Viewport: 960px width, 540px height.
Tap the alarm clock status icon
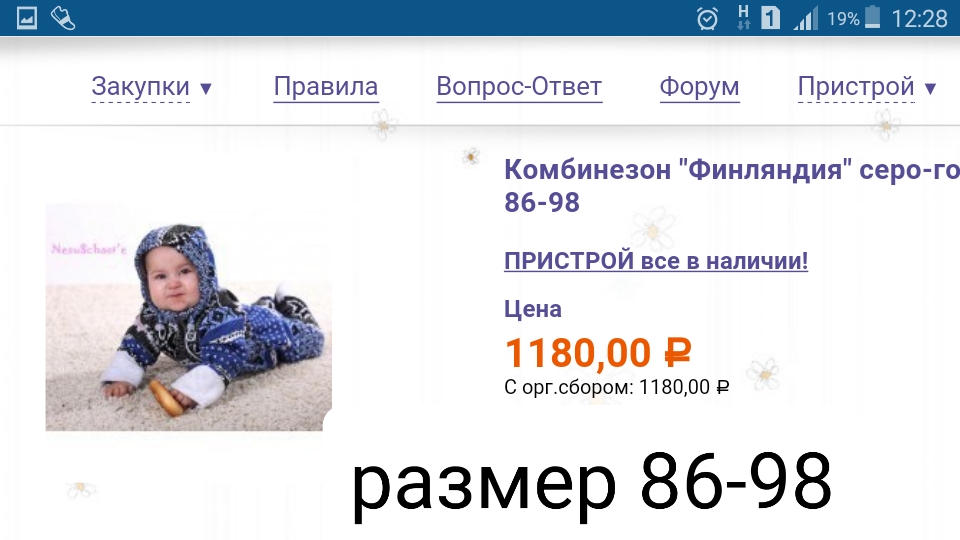coord(707,18)
